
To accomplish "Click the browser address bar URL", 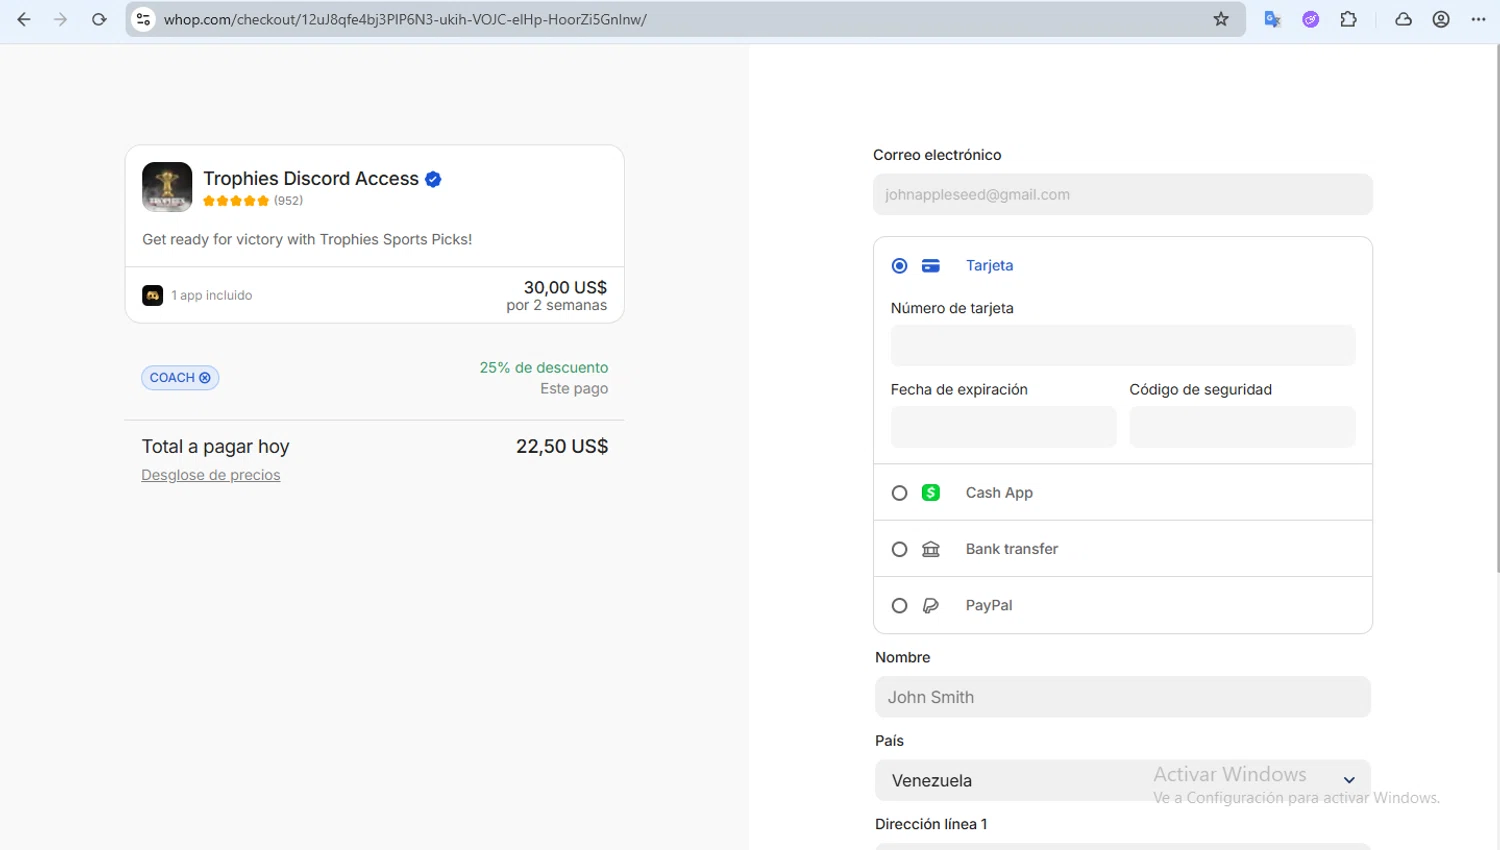I will pyautogui.click(x=405, y=19).
